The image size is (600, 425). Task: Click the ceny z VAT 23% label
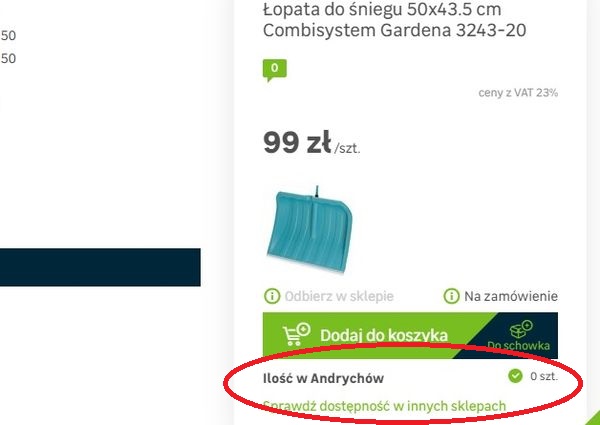coord(518,93)
